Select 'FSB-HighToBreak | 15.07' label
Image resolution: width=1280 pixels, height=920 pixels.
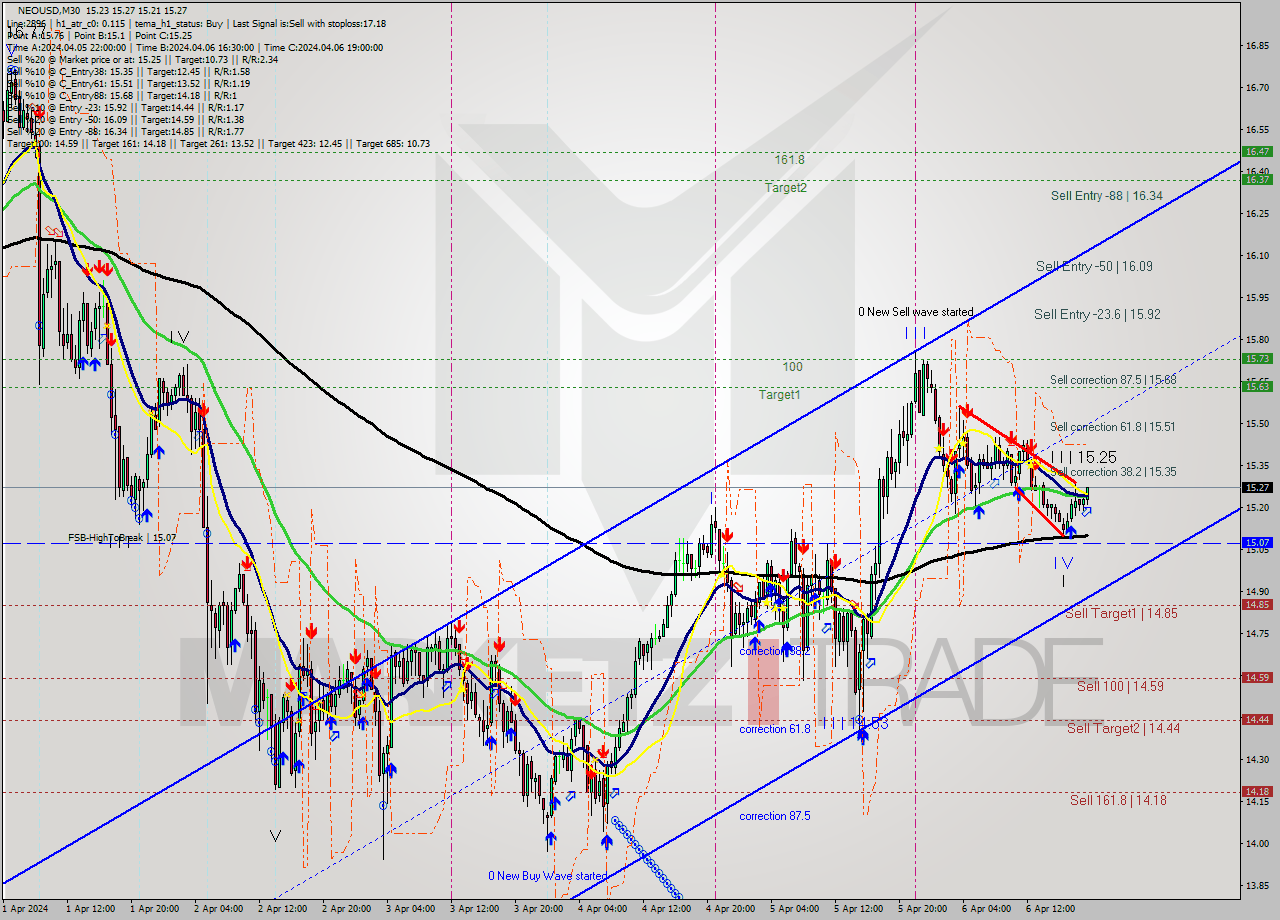tap(122, 538)
